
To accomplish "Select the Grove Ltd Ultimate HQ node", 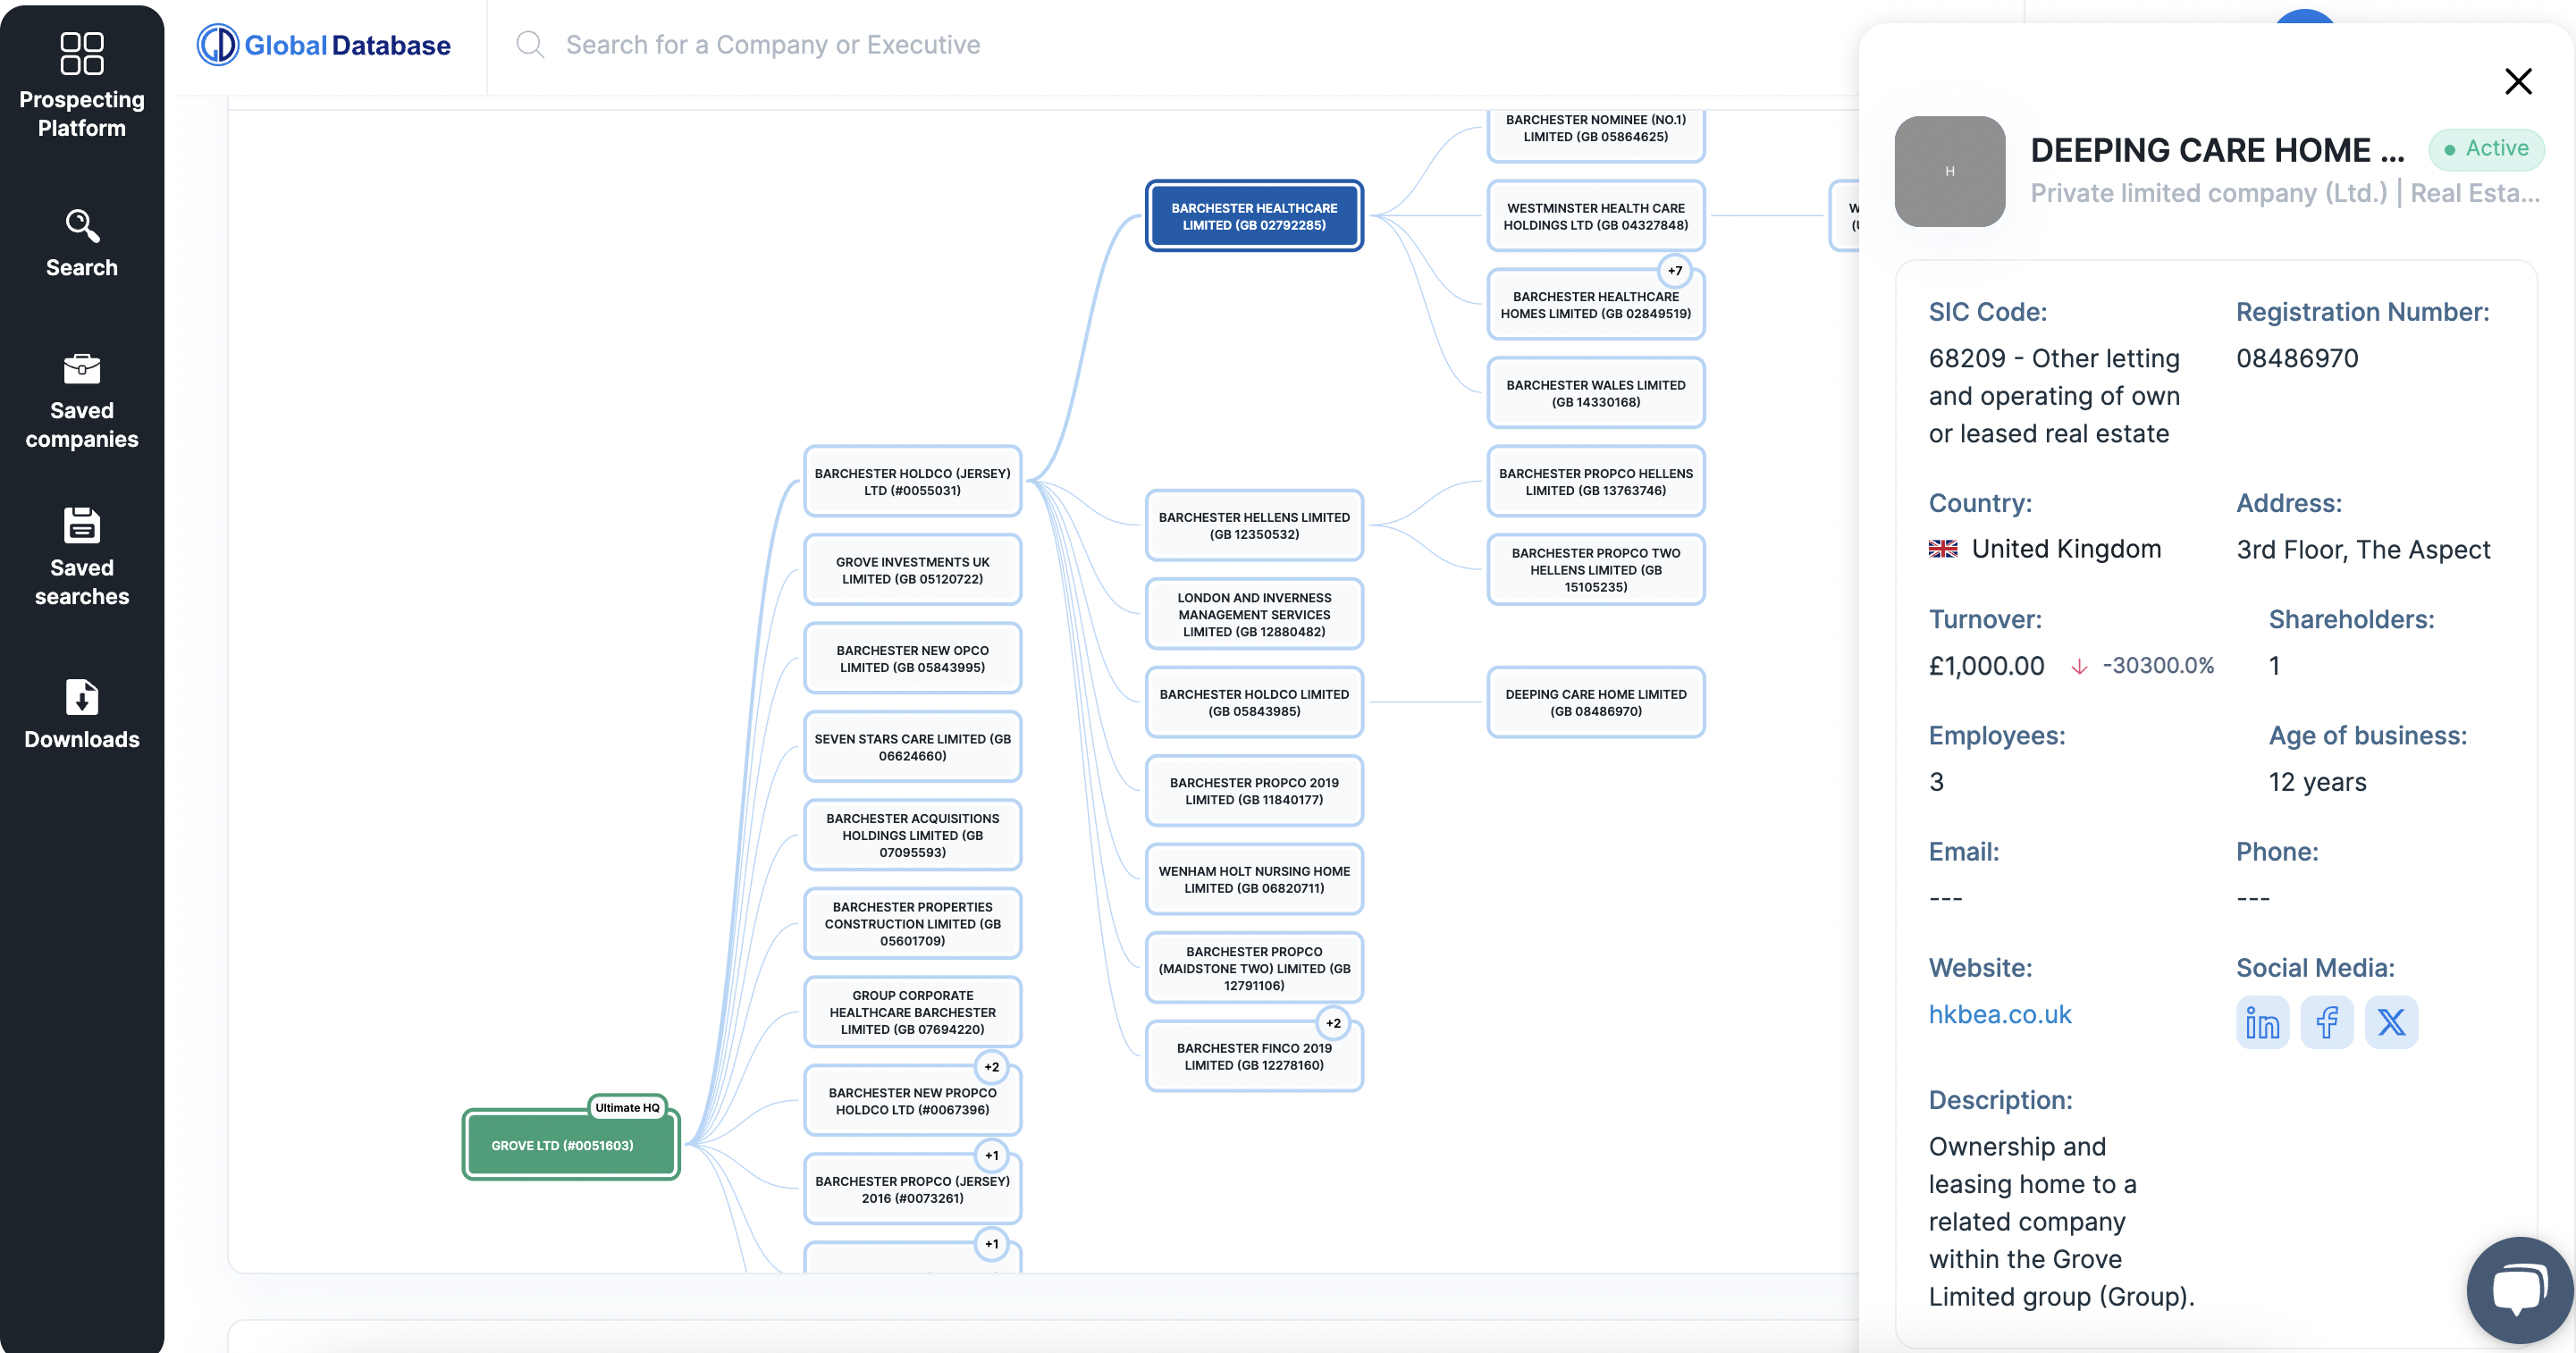I will (571, 1145).
